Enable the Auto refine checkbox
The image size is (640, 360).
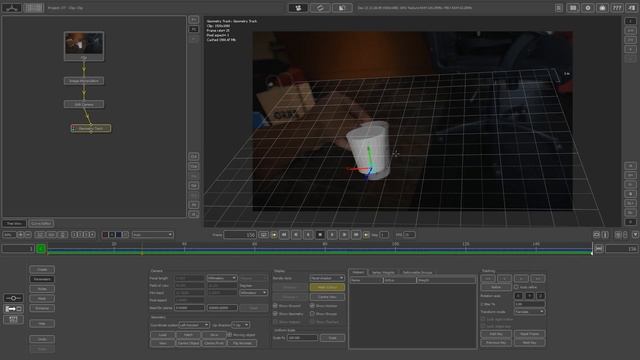coord(516,287)
